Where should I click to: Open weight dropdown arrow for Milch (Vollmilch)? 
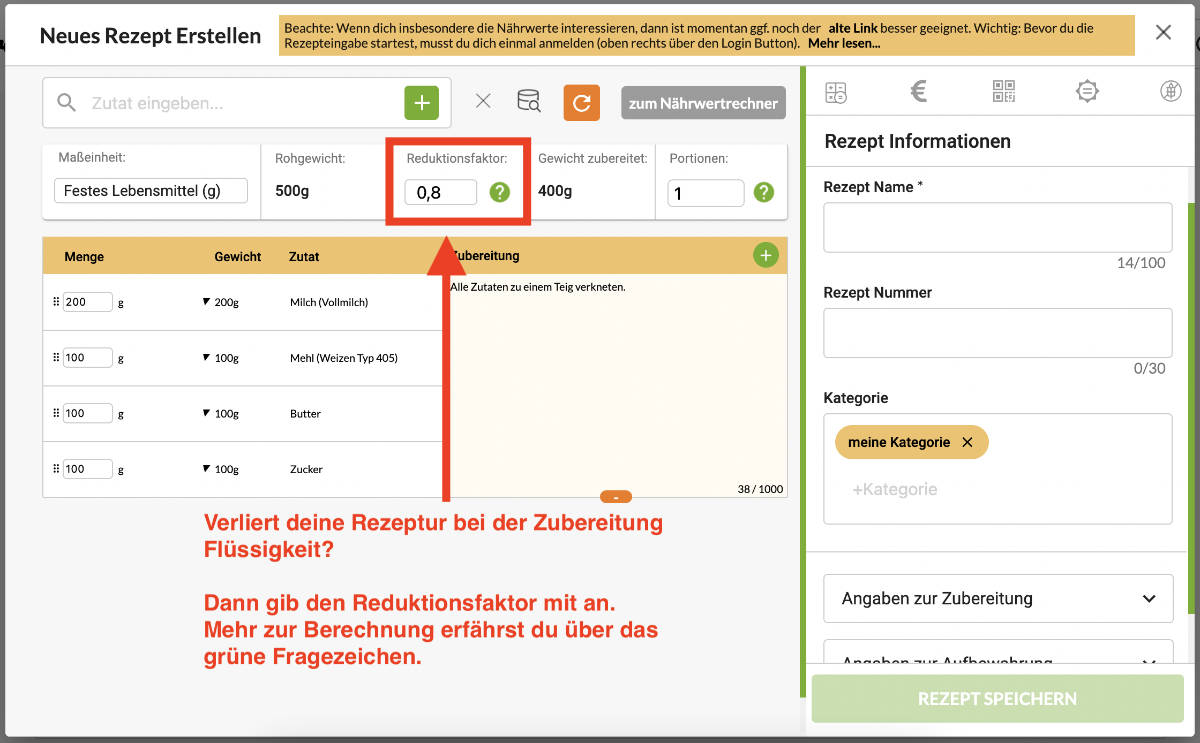[x=206, y=302]
